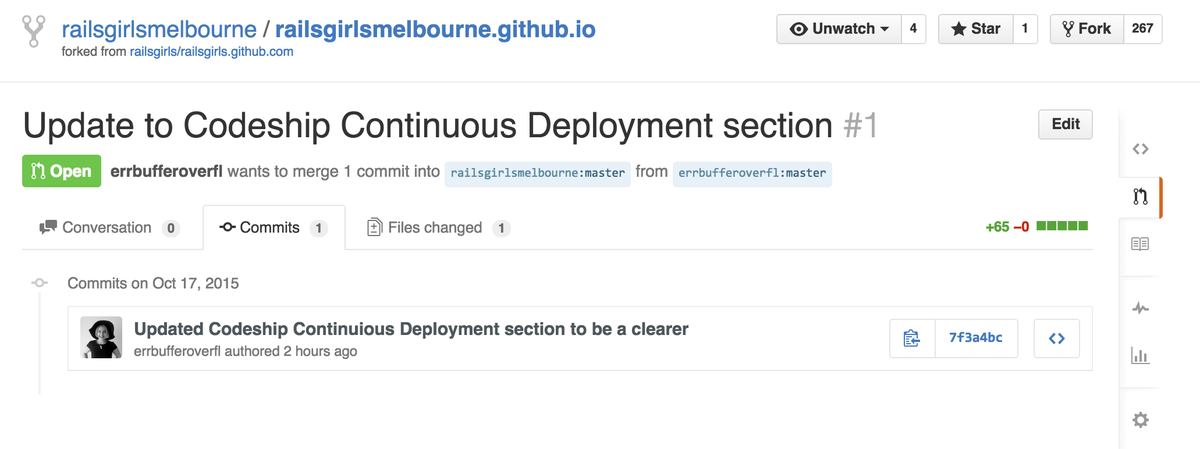The image size is (1200, 449).
Task: Click the pull request number #1
Action: [x=860, y=126]
